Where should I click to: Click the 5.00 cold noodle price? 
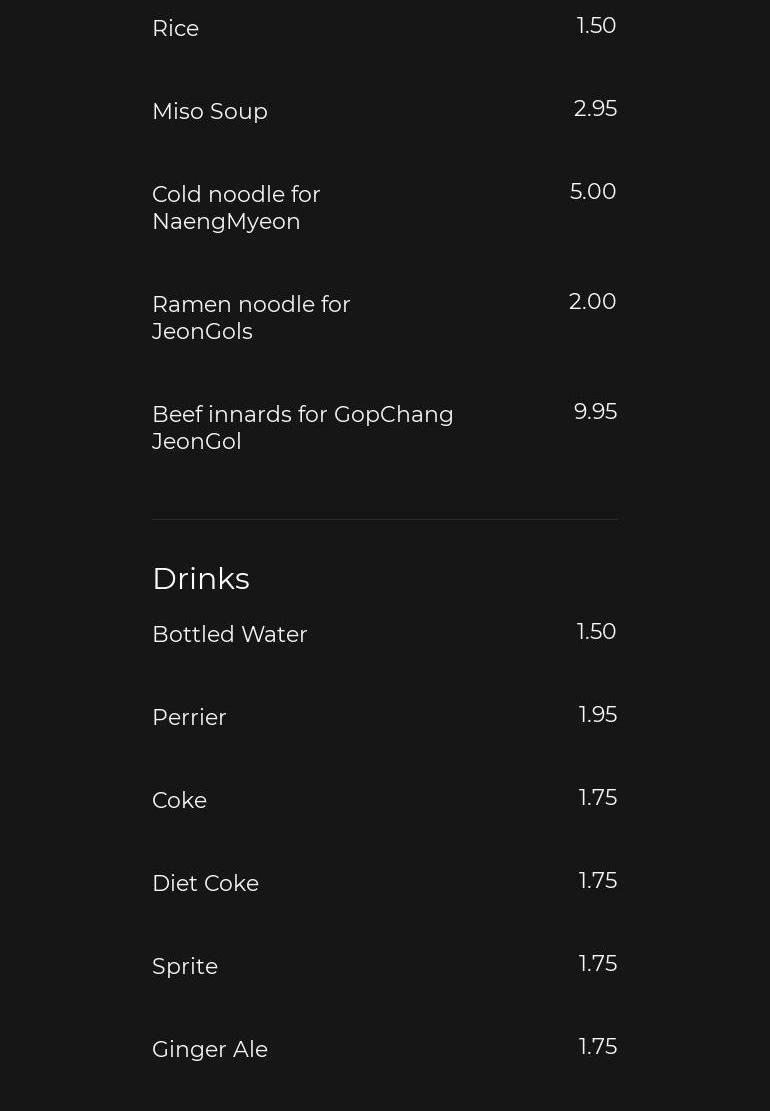(593, 191)
